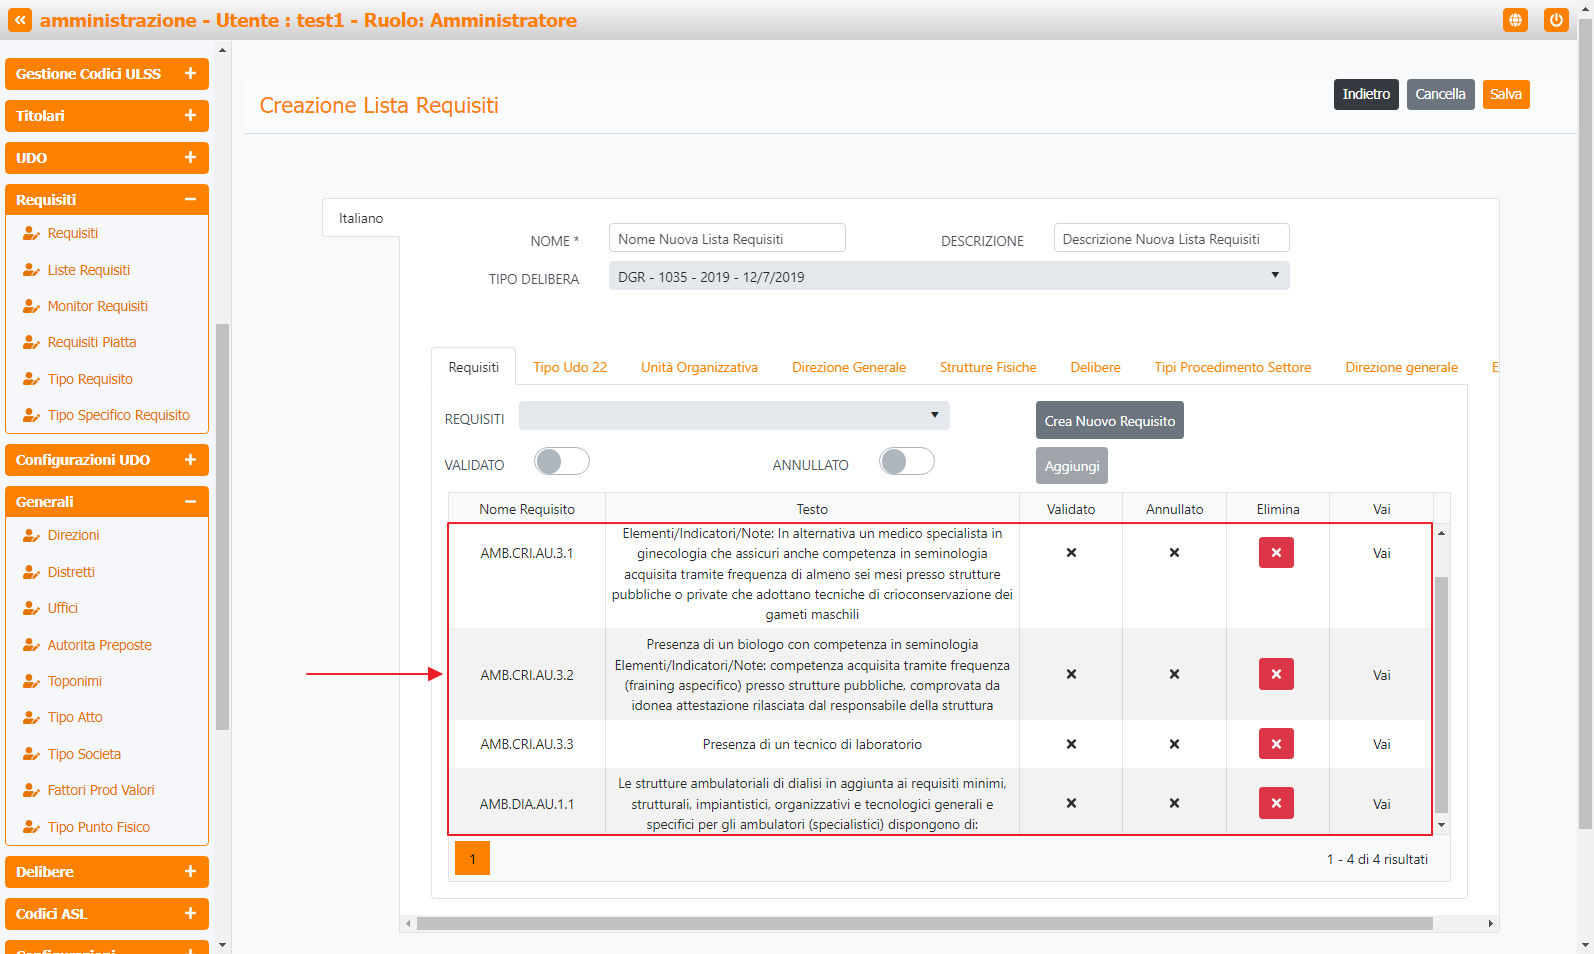
Task: Delete requisito AMB.DIA.AU.1.1 with red X
Action: [x=1276, y=803]
